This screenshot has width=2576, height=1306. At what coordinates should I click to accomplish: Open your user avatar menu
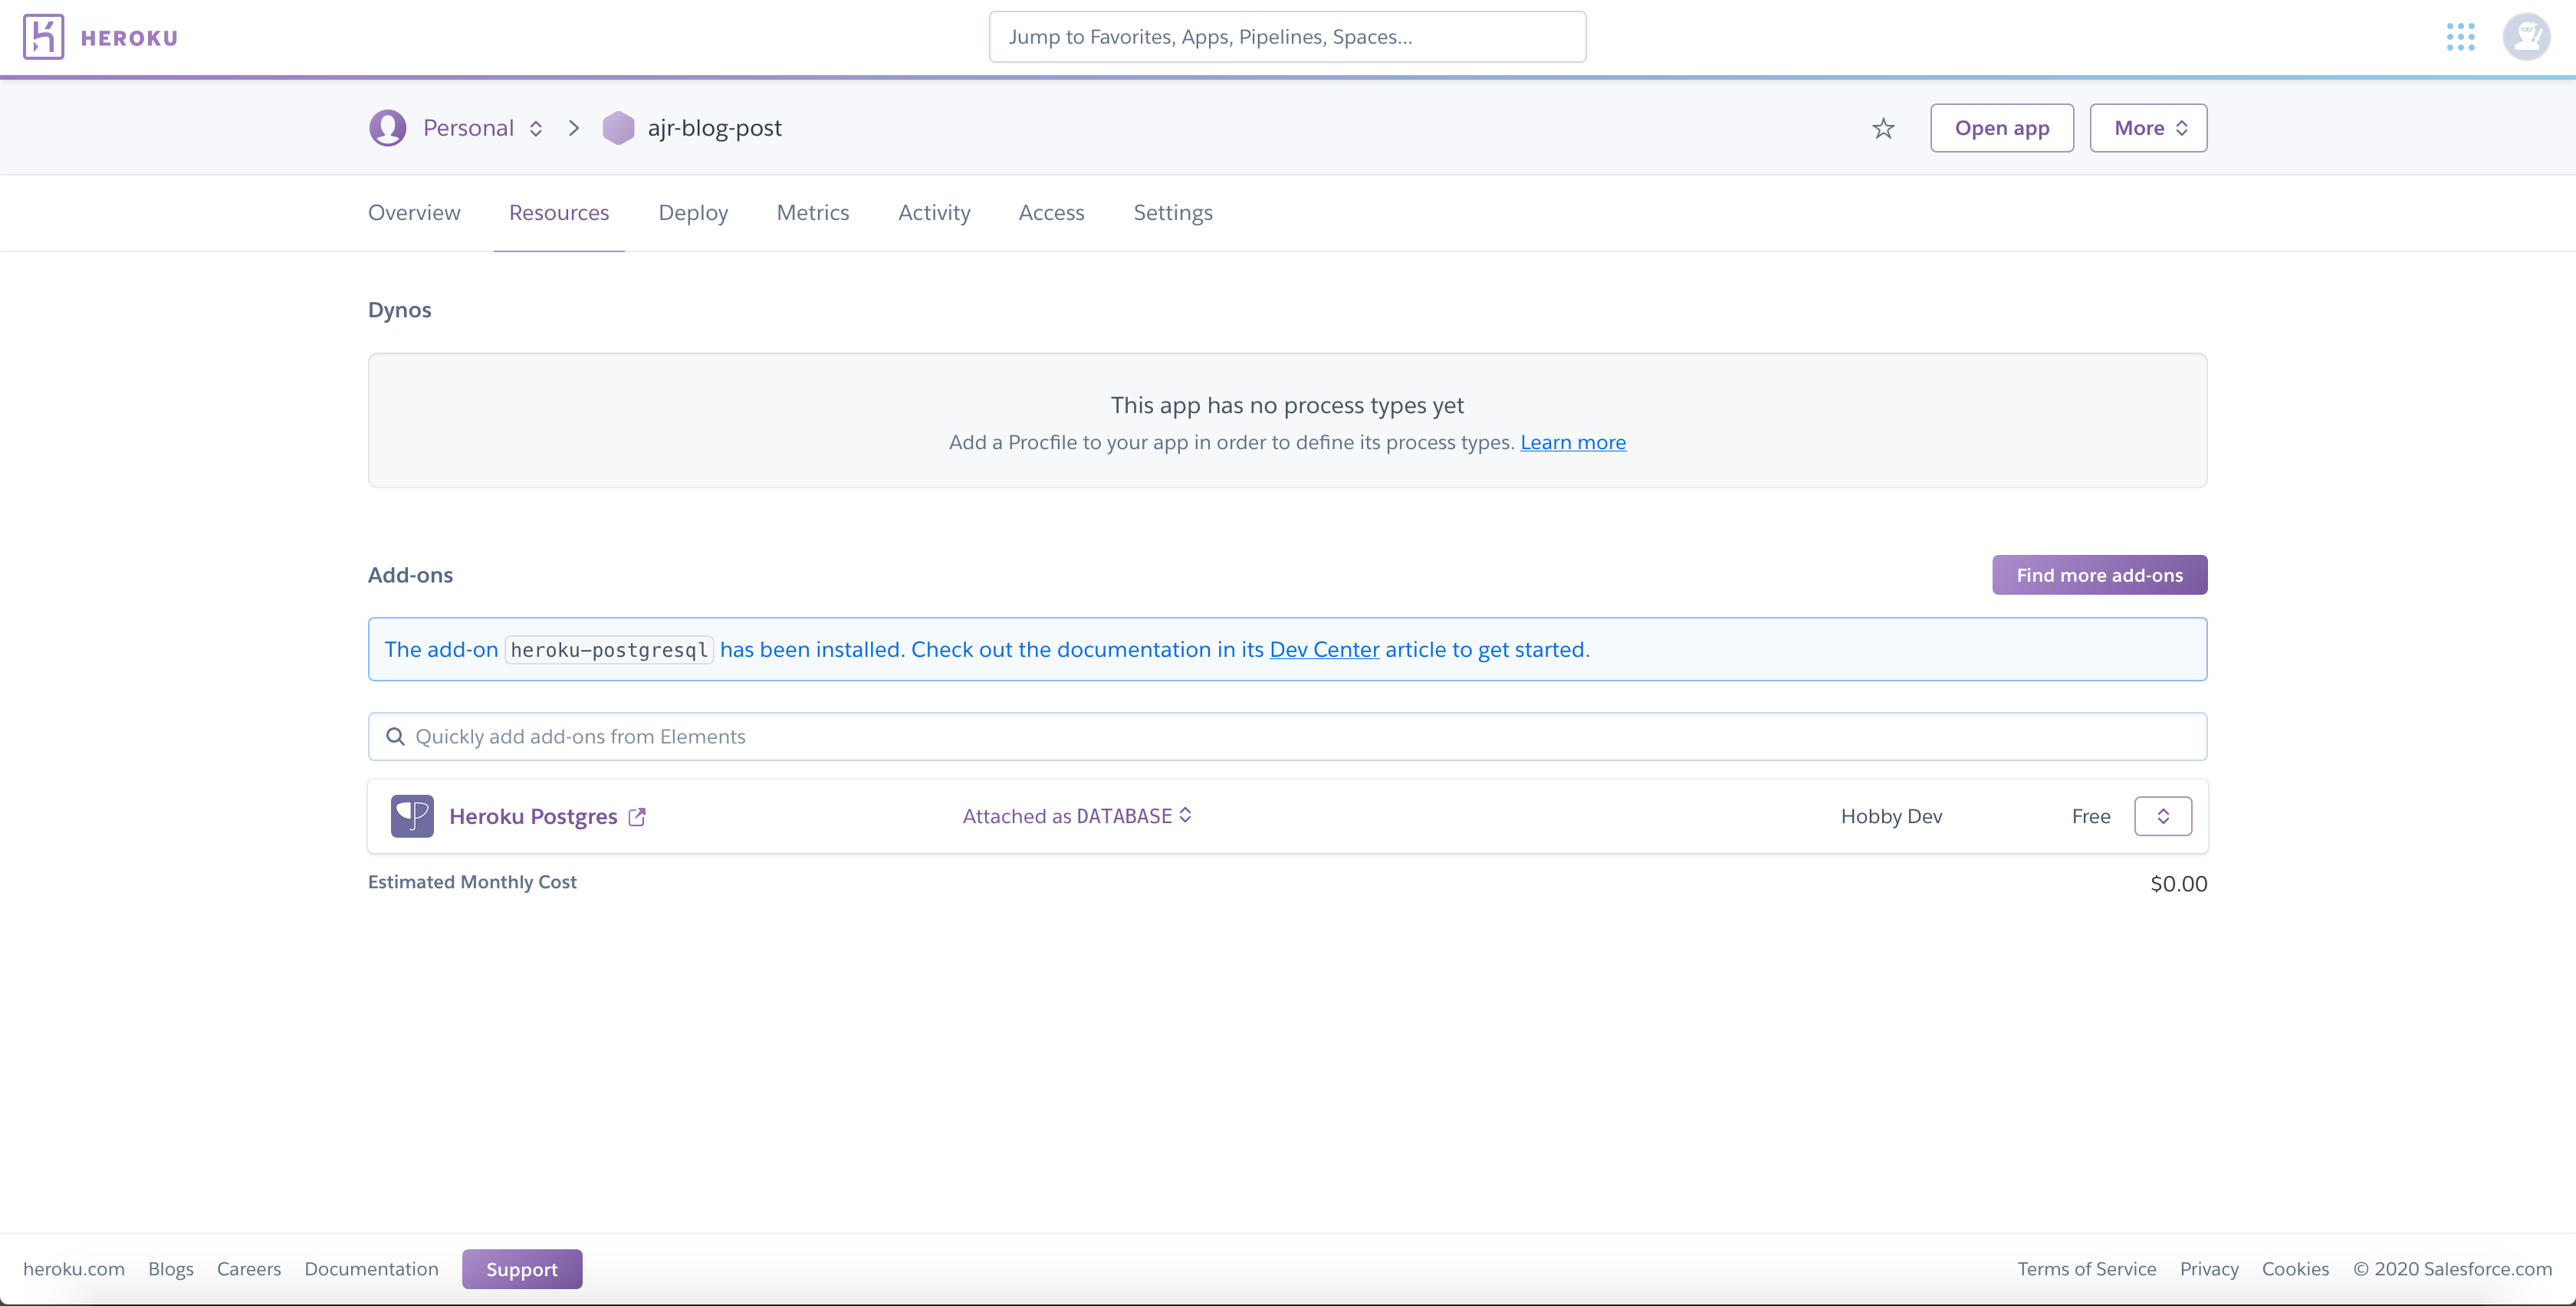tap(2526, 37)
